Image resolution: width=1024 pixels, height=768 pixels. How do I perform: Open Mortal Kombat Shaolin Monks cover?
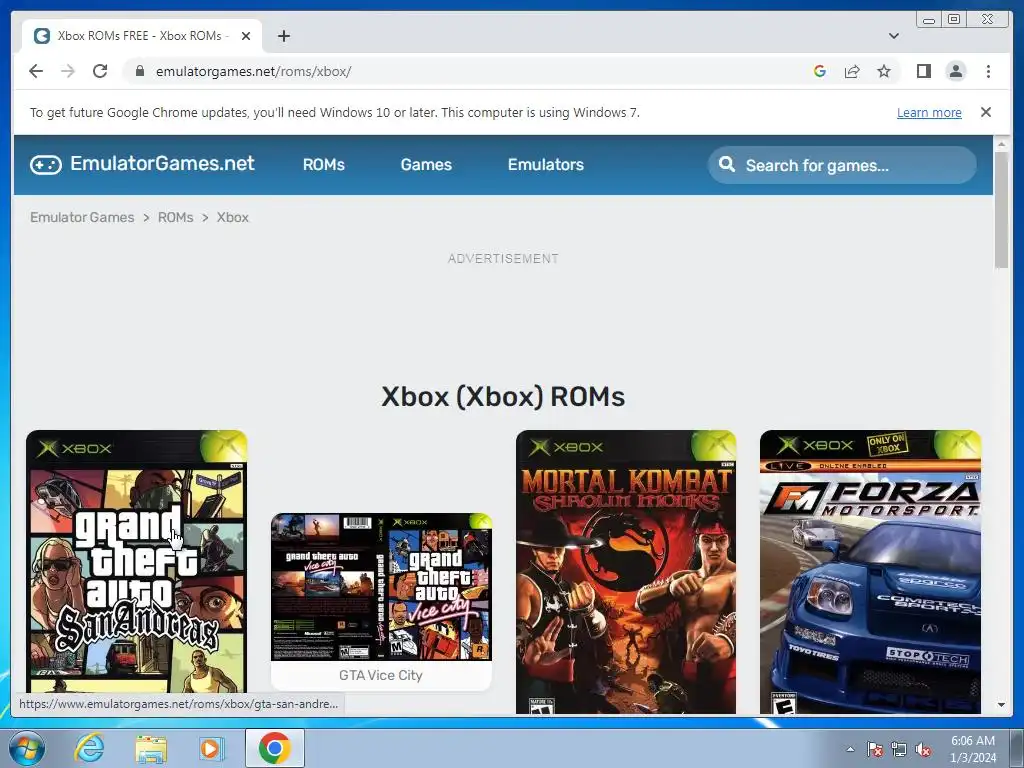coord(626,571)
